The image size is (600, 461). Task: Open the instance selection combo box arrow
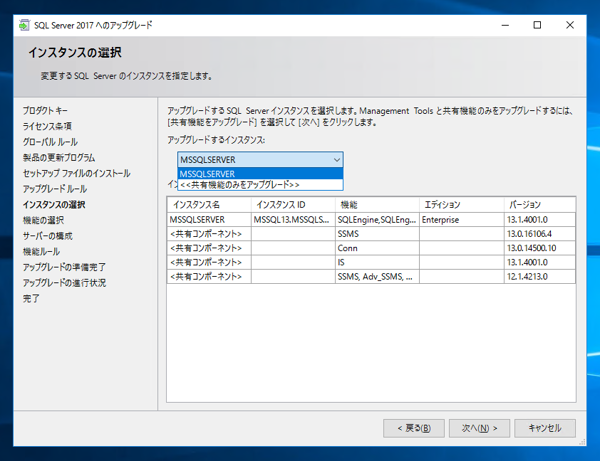click(x=337, y=160)
